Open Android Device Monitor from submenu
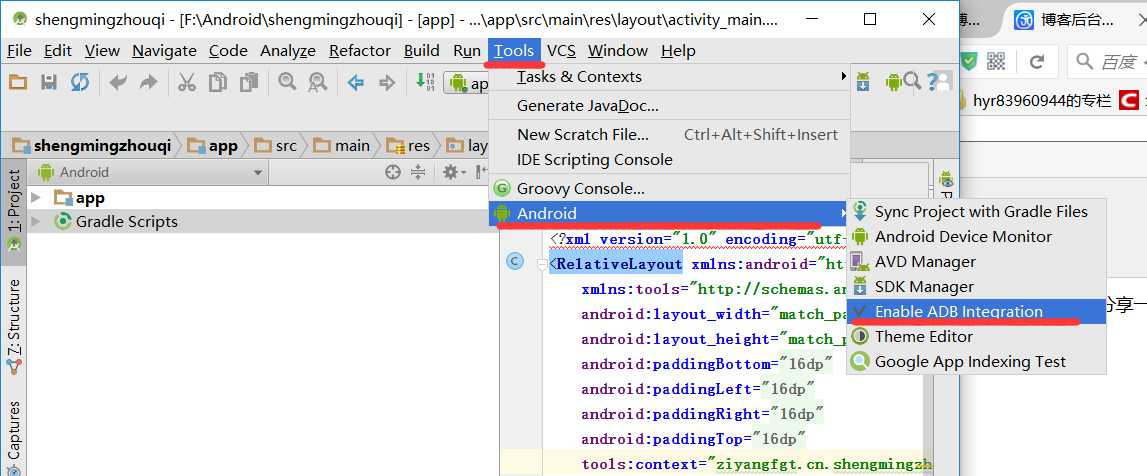The image size is (1147, 476). pyautogui.click(x=977, y=237)
